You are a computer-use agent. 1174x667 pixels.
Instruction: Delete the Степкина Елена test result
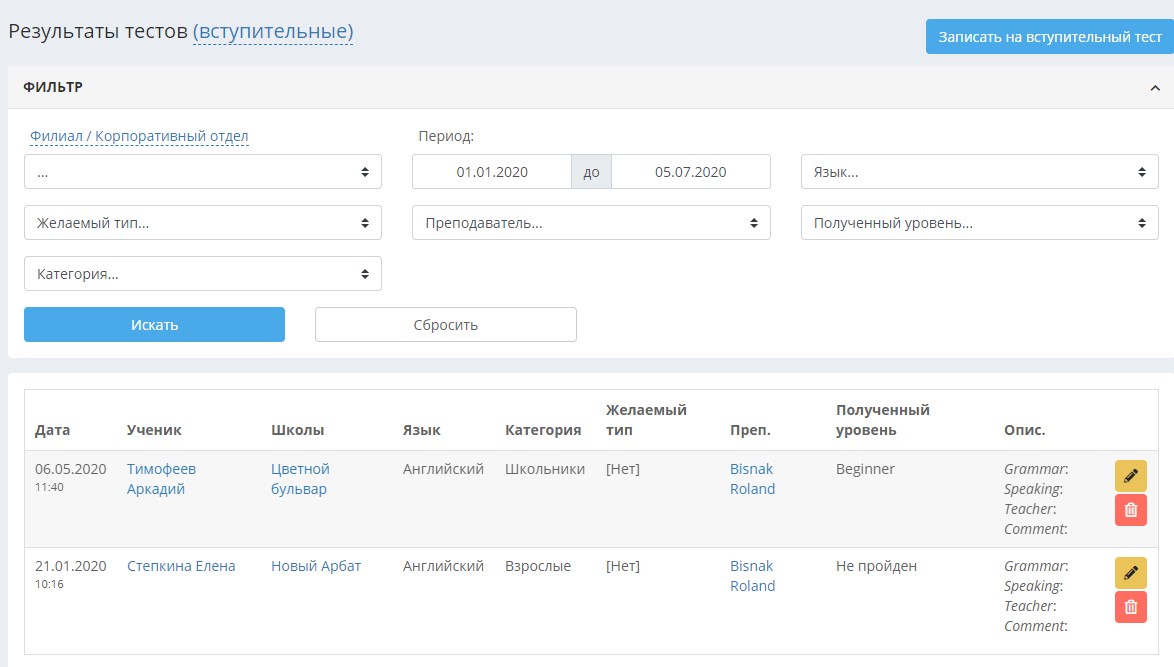[x=1131, y=607]
